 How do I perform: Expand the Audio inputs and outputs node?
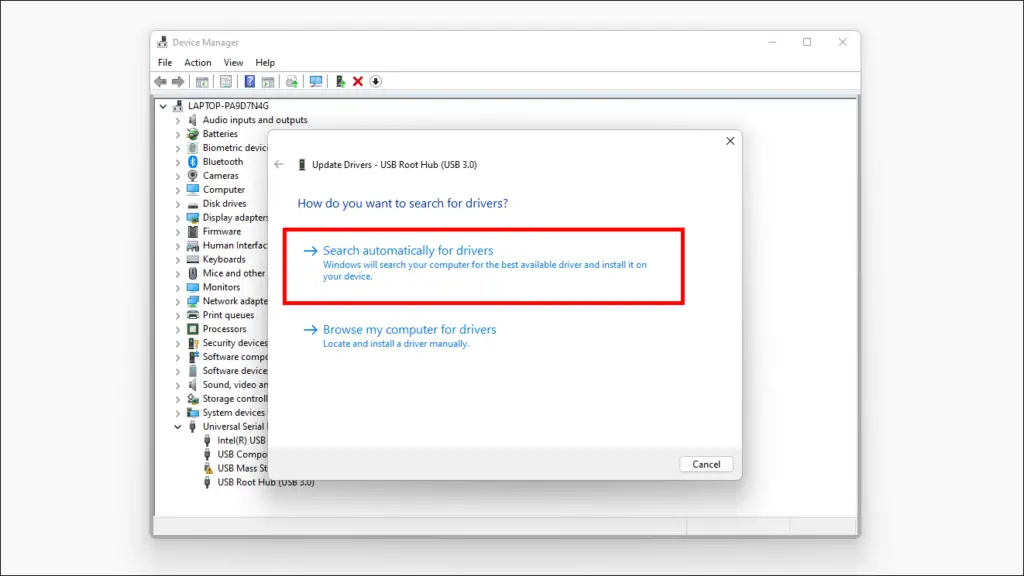[x=178, y=120]
